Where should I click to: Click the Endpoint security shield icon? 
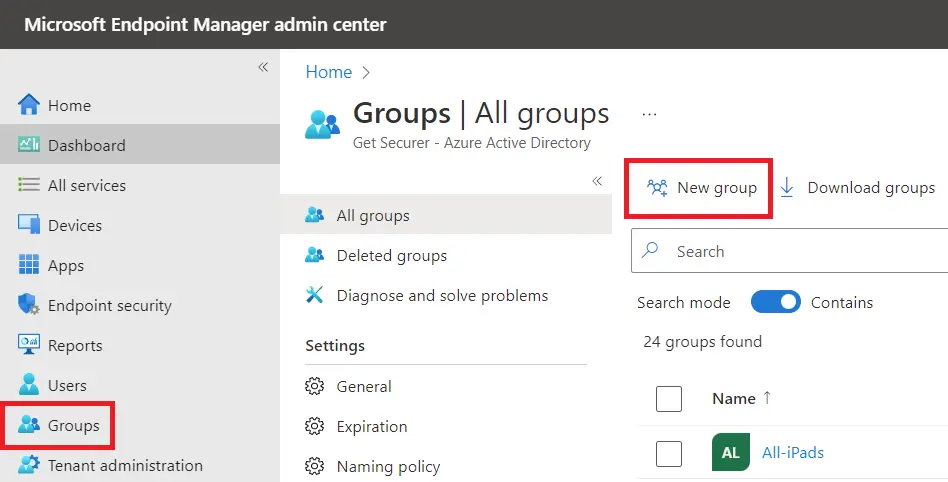[29, 305]
